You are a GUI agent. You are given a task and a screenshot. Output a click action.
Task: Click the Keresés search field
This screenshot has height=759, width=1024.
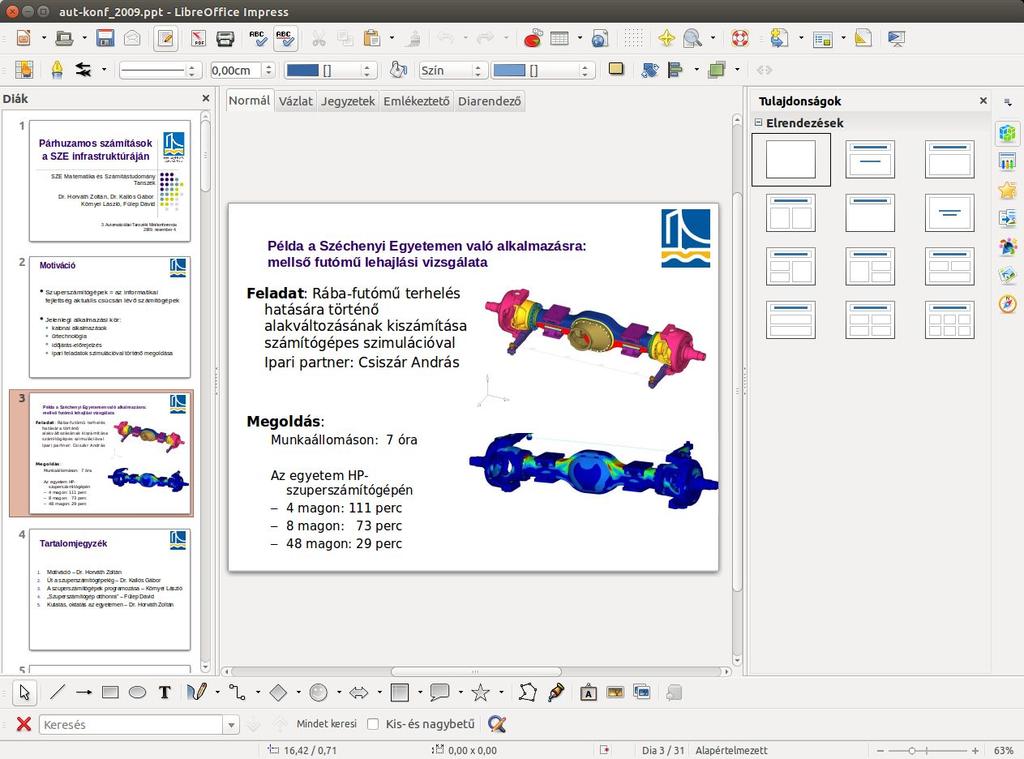point(131,724)
